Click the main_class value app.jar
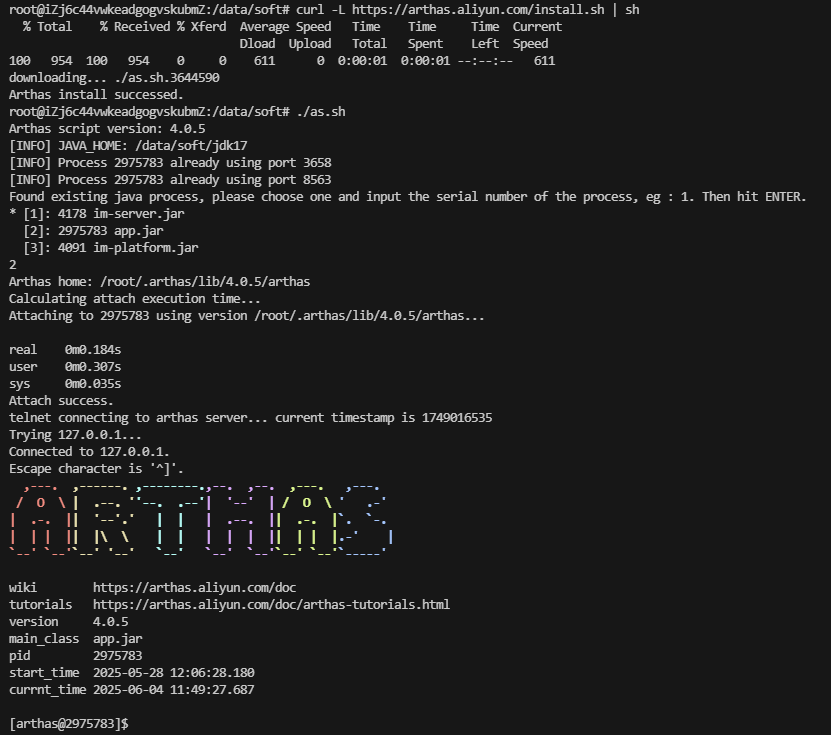The image size is (831, 735). pyautogui.click(x=118, y=638)
